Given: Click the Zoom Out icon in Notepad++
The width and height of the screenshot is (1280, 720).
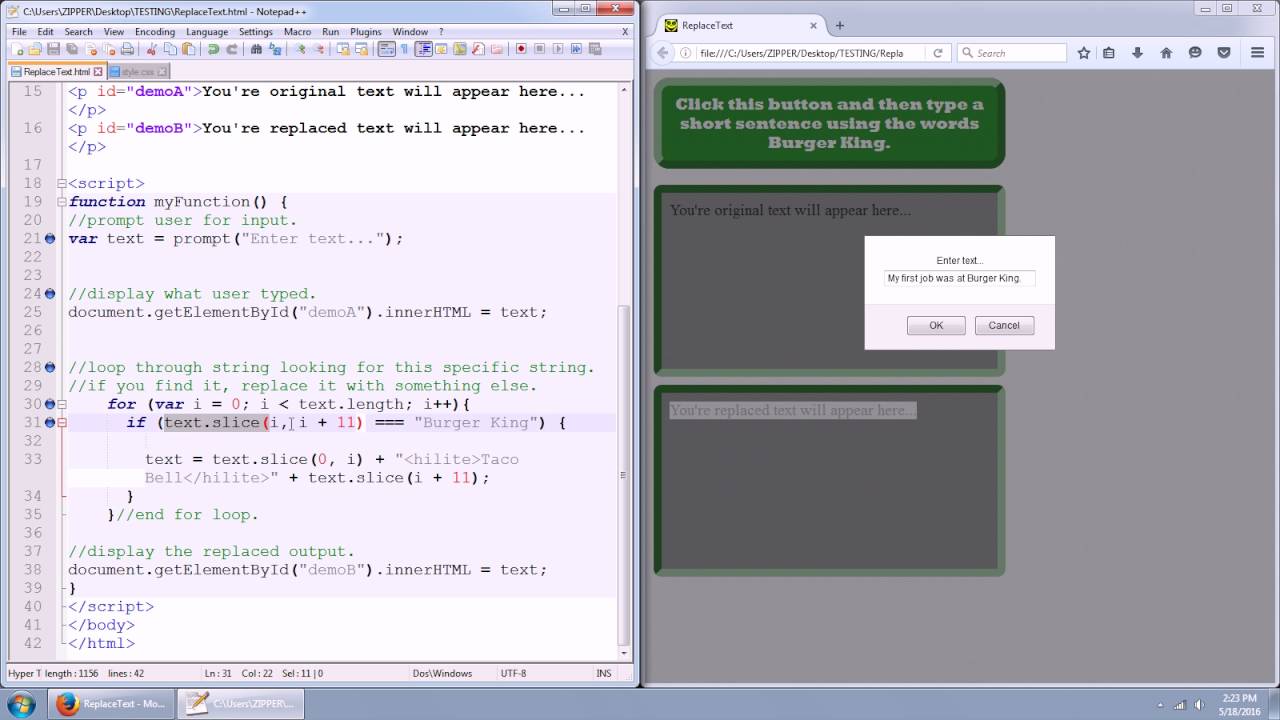Looking at the screenshot, I should coord(318,49).
